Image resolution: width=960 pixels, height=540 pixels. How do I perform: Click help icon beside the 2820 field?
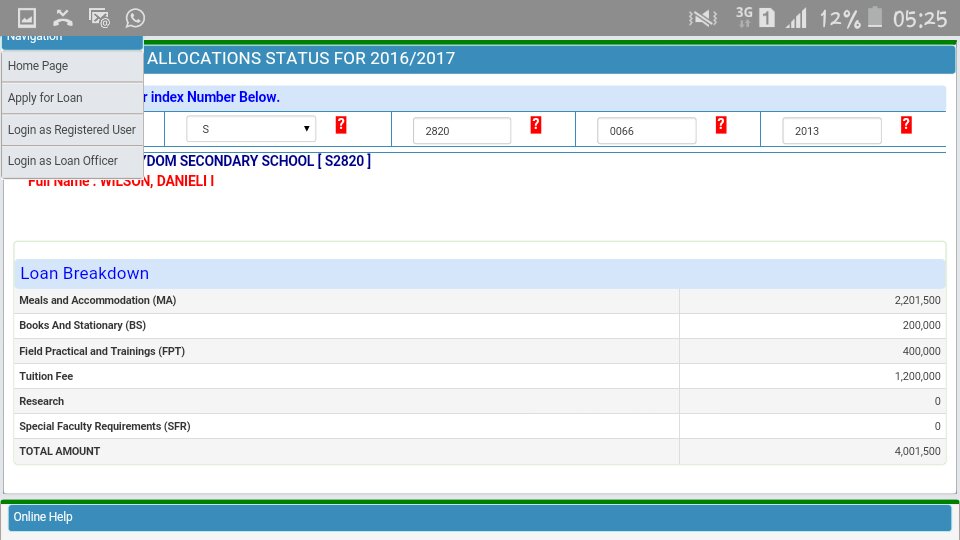536,125
